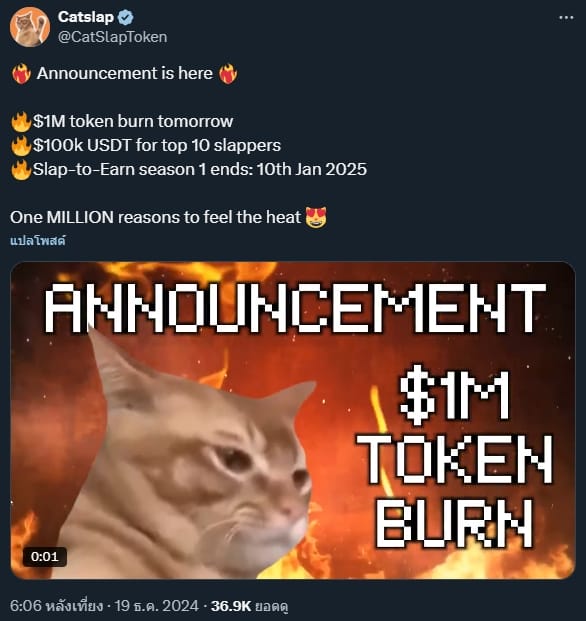This screenshot has height=621, width=586.
Task: Click the Catslap display name
Action: pyautogui.click(x=86, y=17)
